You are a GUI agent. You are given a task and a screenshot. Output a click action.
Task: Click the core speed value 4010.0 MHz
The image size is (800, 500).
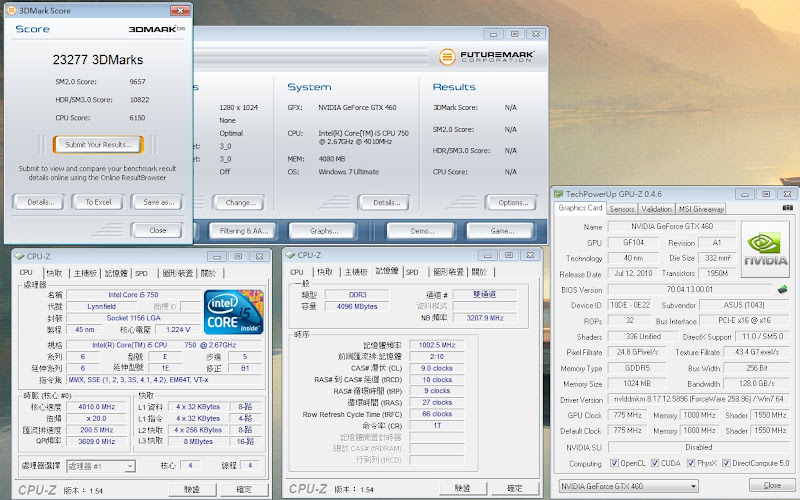click(x=97, y=407)
